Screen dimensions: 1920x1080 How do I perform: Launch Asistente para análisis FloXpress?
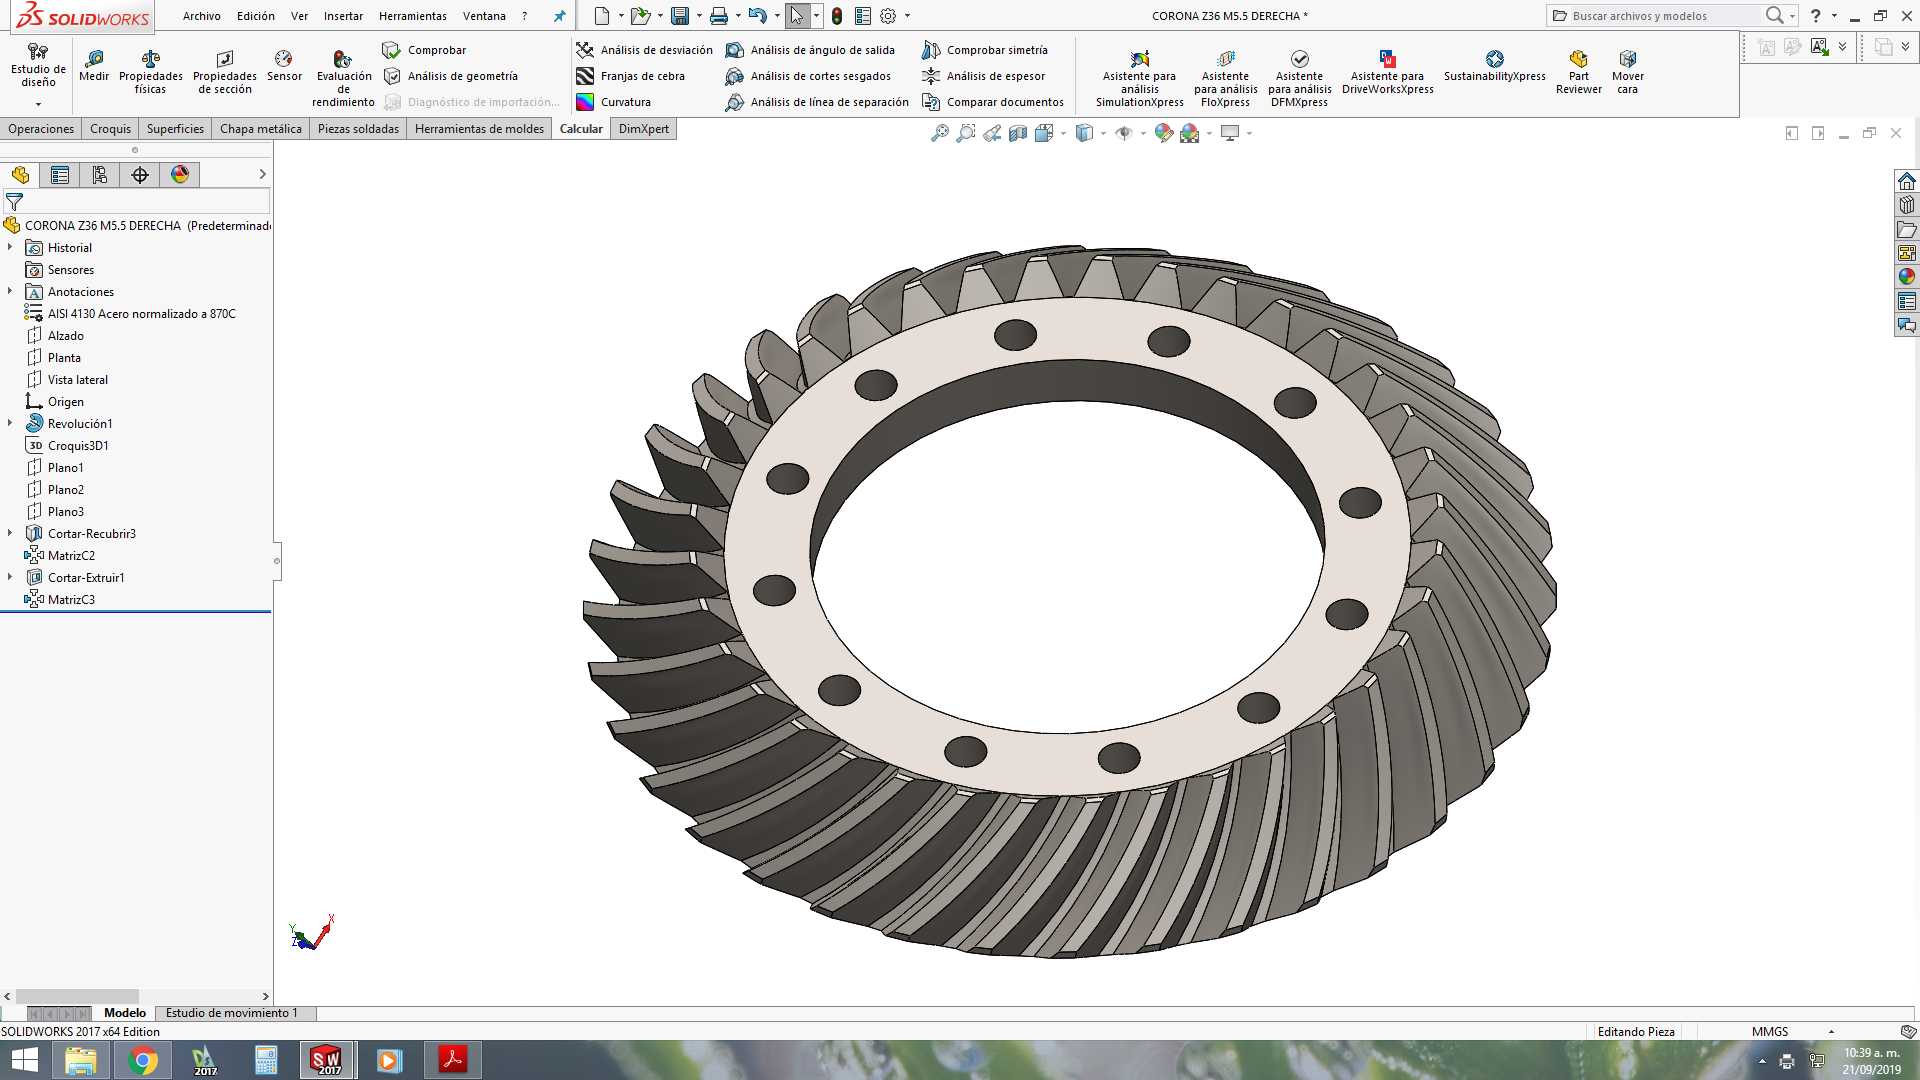(1225, 78)
